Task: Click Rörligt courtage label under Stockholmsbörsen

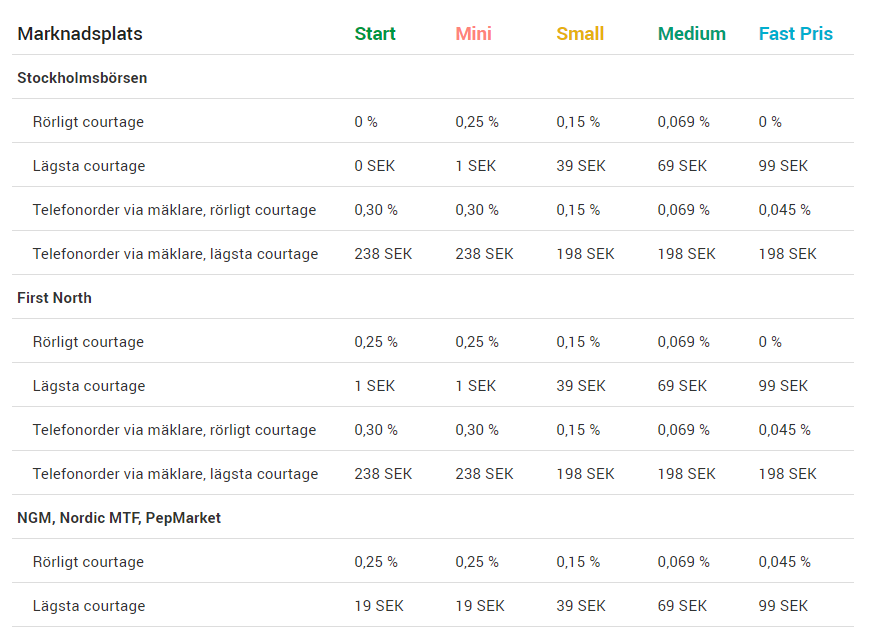Action: click(x=88, y=122)
